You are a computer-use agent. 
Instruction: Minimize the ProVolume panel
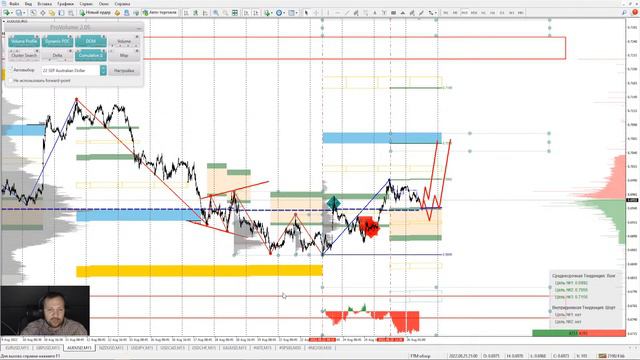139,28
